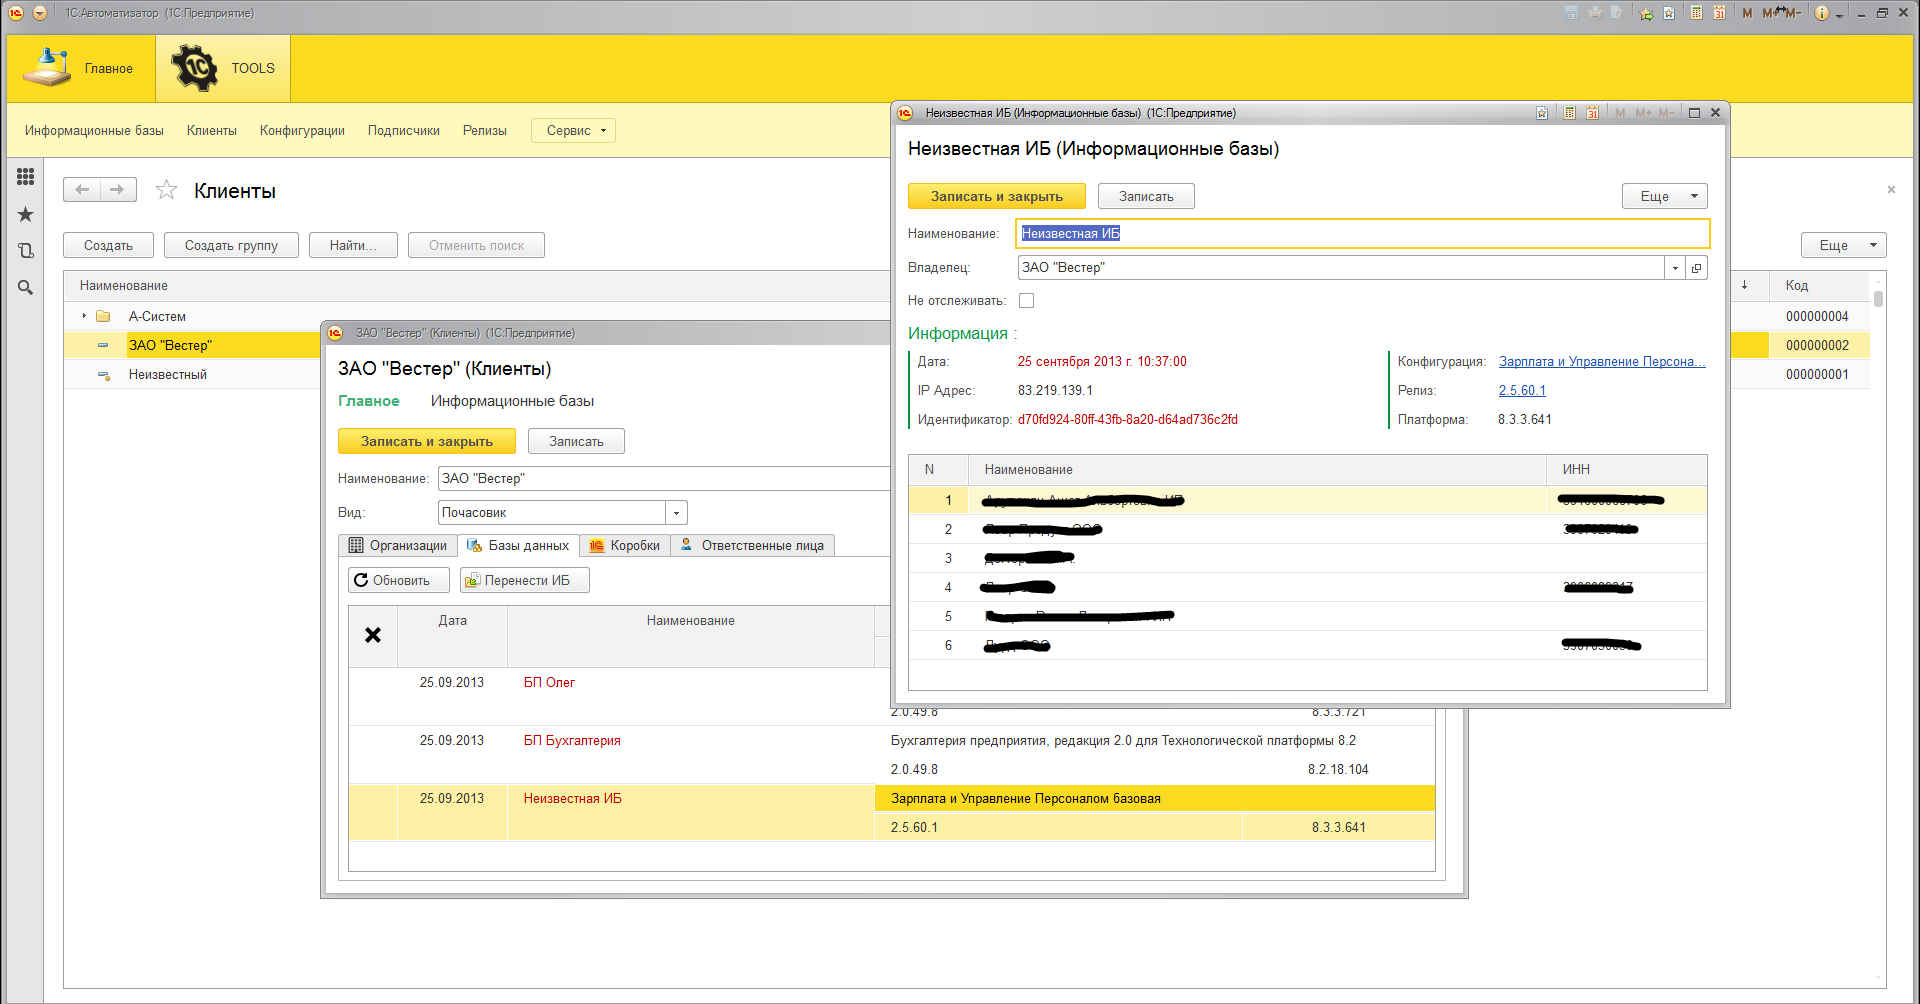Open the calculator in the main title bar
The height and width of the screenshot is (1004, 1920).
1697,13
